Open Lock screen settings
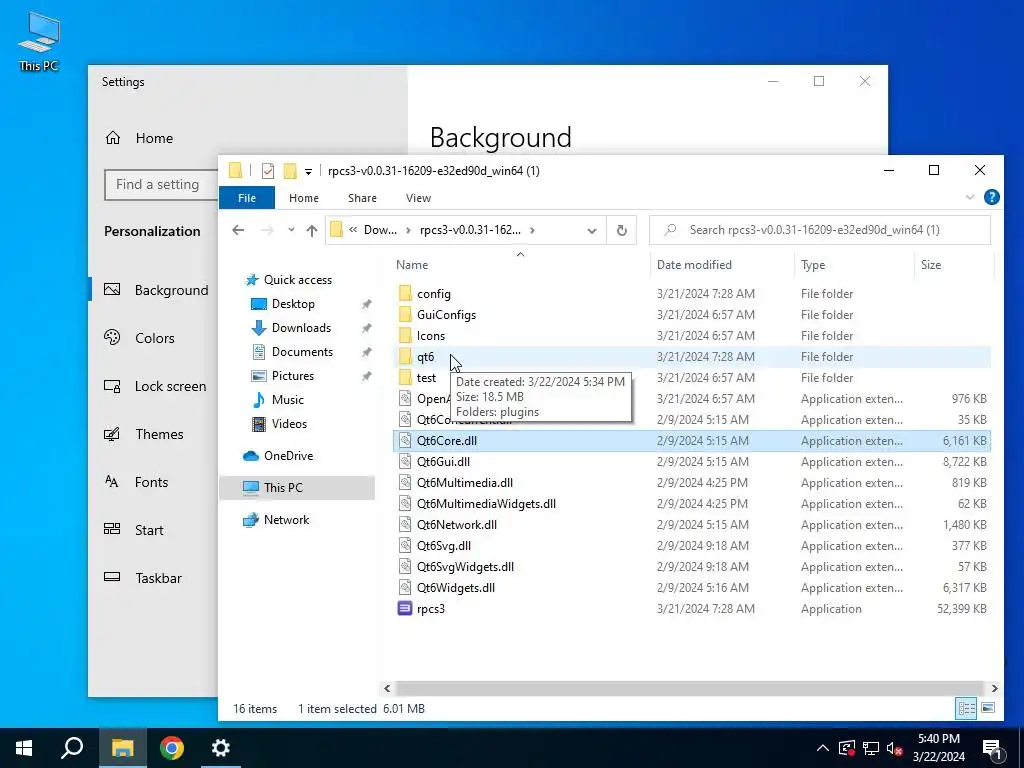Image resolution: width=1024 pixels, height=768 pixels. pyautogui.click(x=155, y=386)
